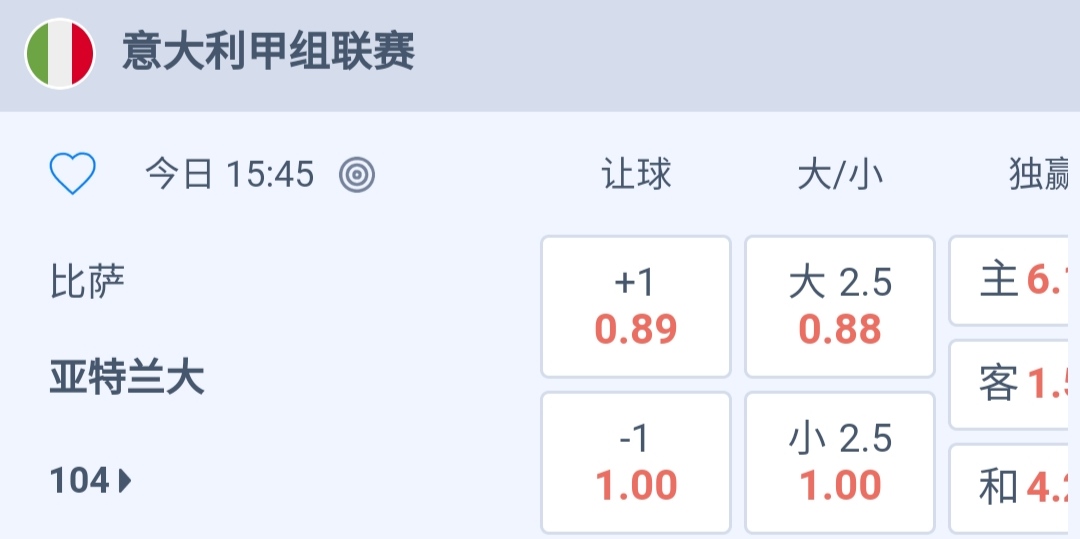The image size is (1080, 539).
Task: Pick Over 2.5 (大) odds 0.88
Action: 840,307
